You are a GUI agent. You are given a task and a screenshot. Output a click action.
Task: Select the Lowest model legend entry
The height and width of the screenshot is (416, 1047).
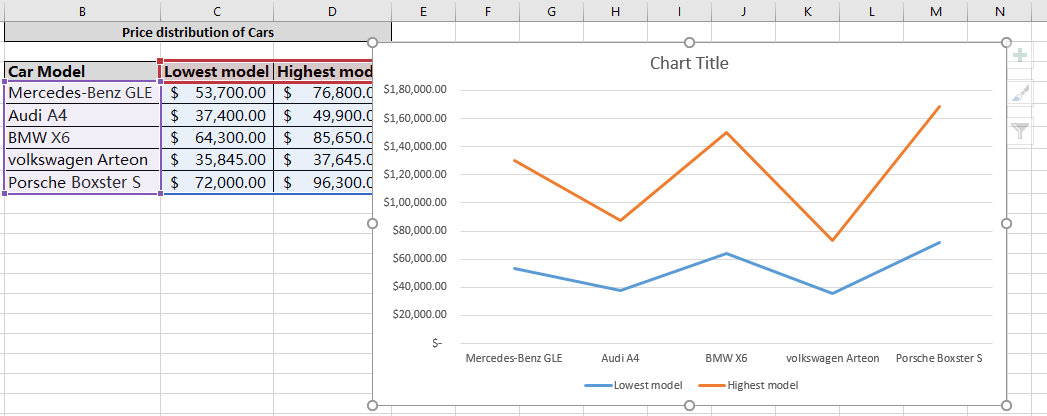point(634,385)
